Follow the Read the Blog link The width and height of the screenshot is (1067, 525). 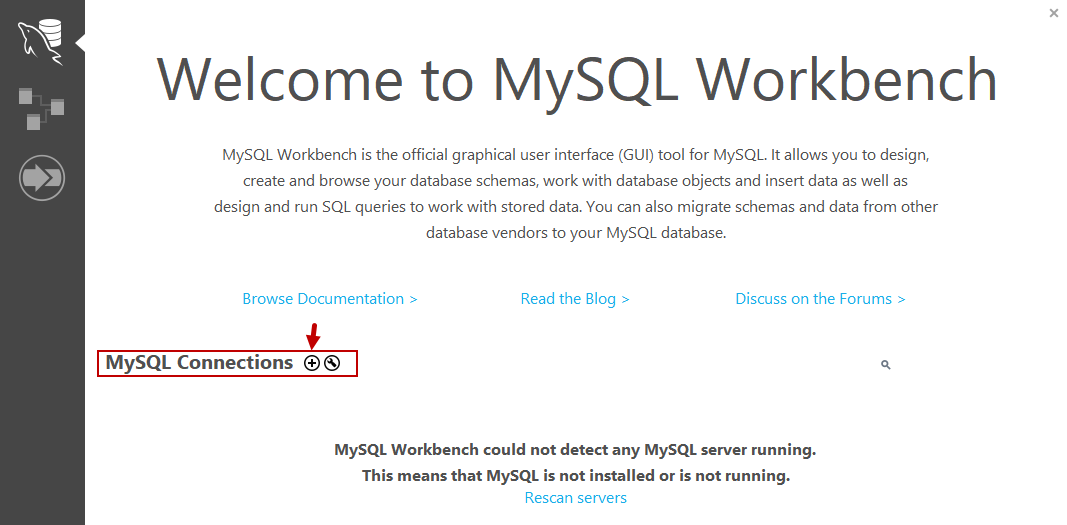click(575, 299)
